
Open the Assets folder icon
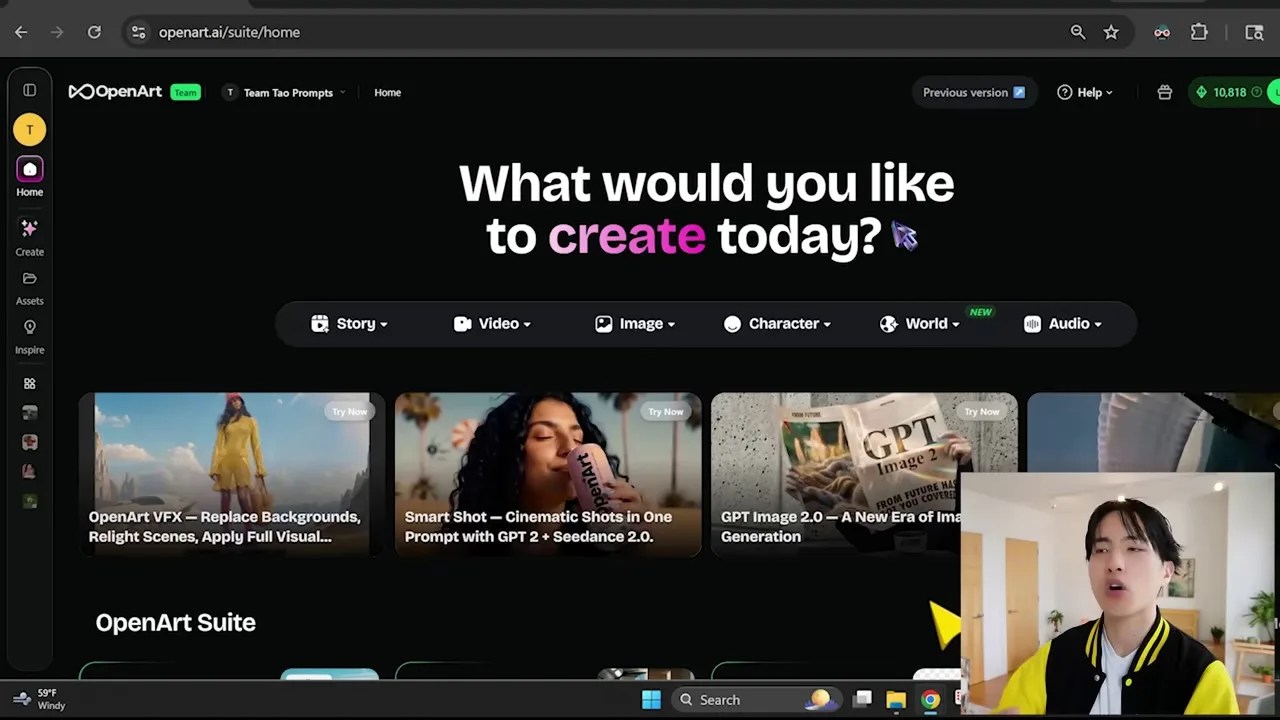(29, 278)
